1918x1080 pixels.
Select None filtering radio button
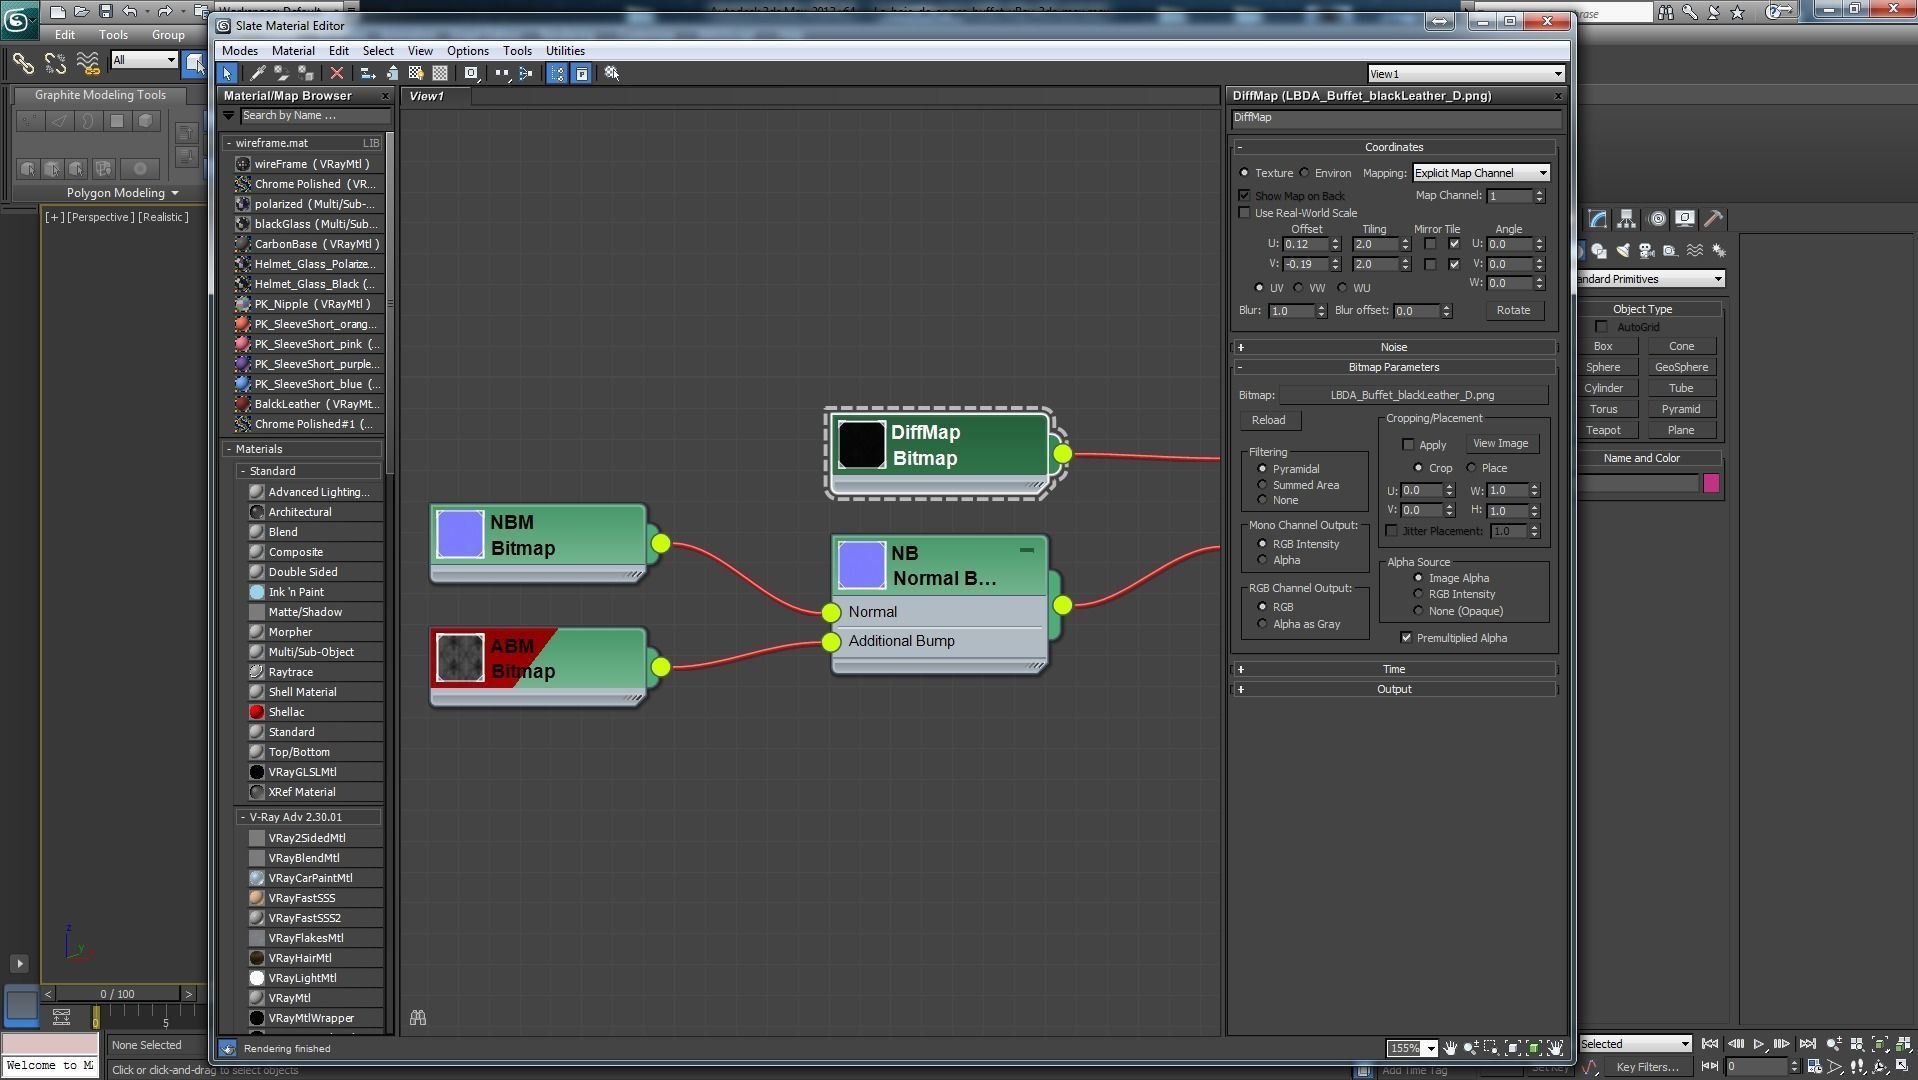[x=1262, y=500]
